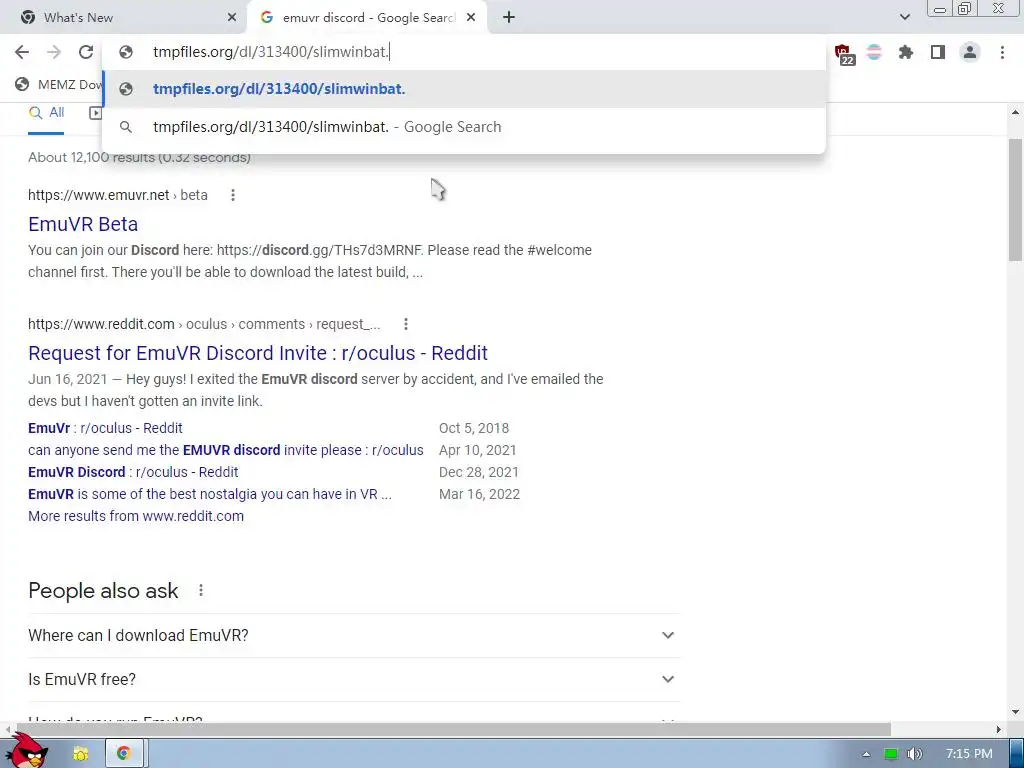The height and width of the screenshot is (768, 1024).
Task: Open the taskbar file explorer icon
Action: [x=81, y=754]
